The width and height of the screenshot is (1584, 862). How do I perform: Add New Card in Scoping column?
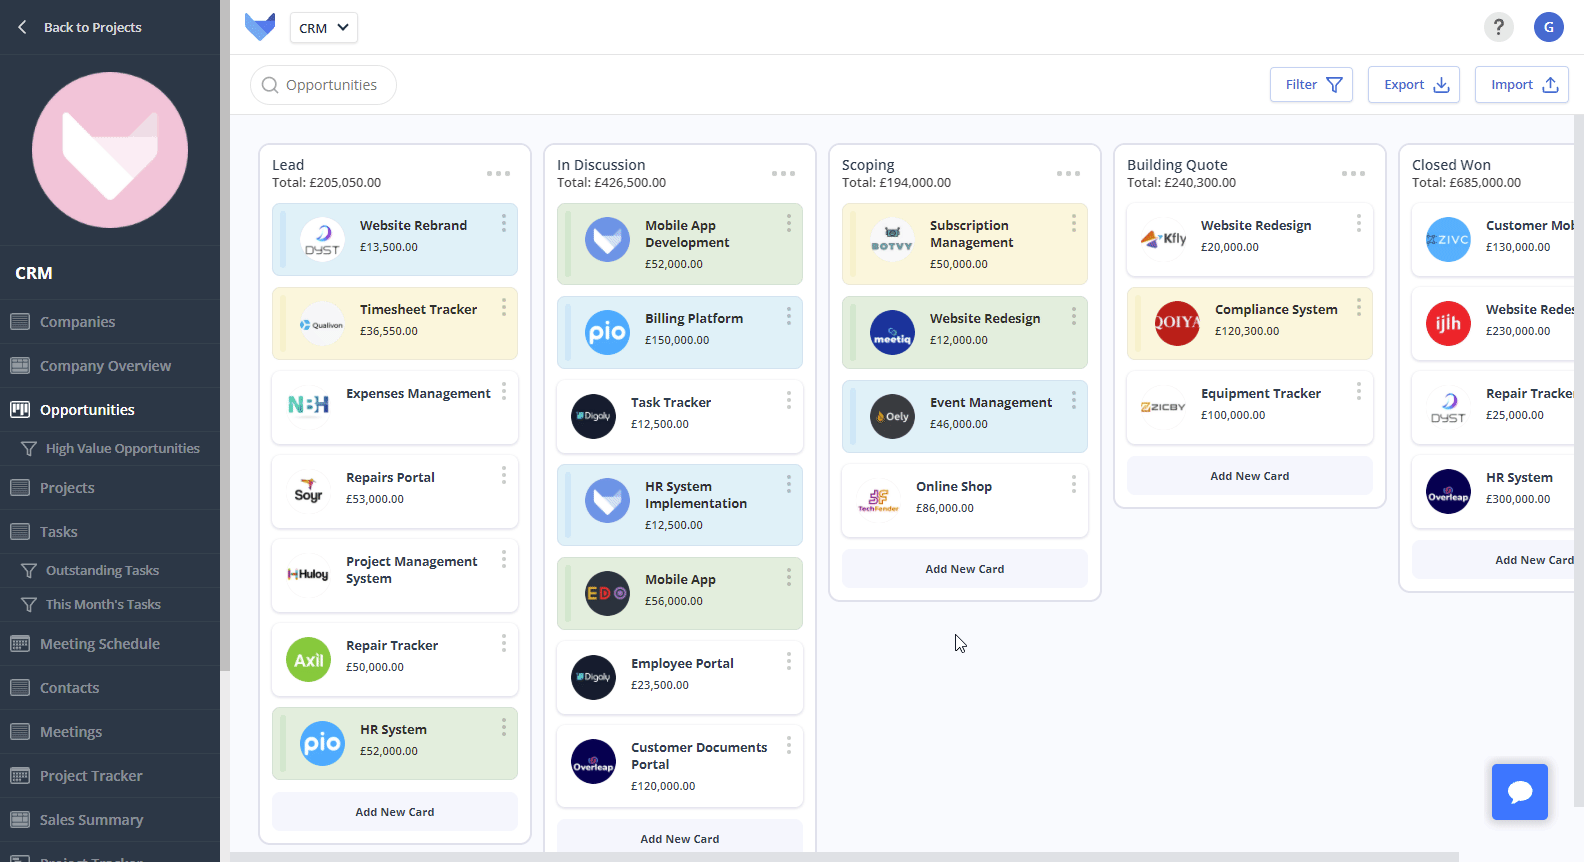(x=964, y=569)
